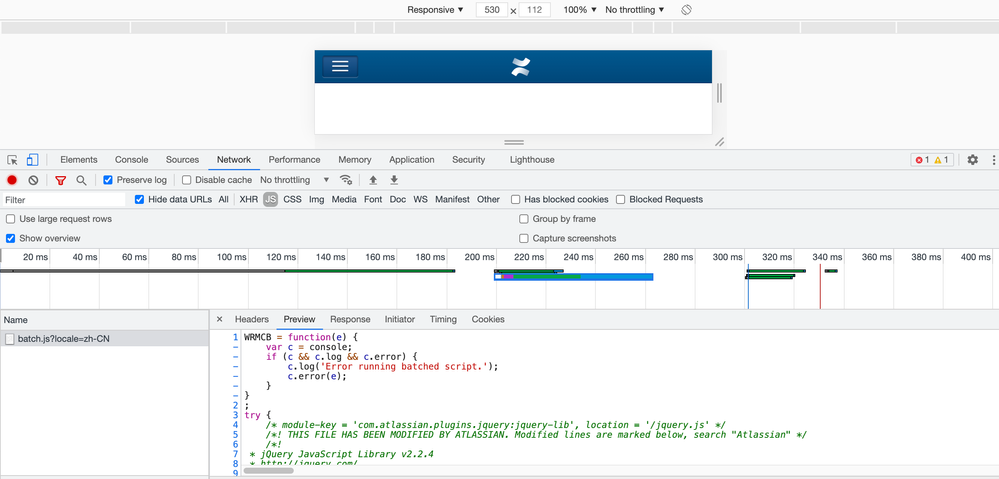Export HAR file with download arrow
The width and height of the screenshot is (999, 479).
point(394,180)
